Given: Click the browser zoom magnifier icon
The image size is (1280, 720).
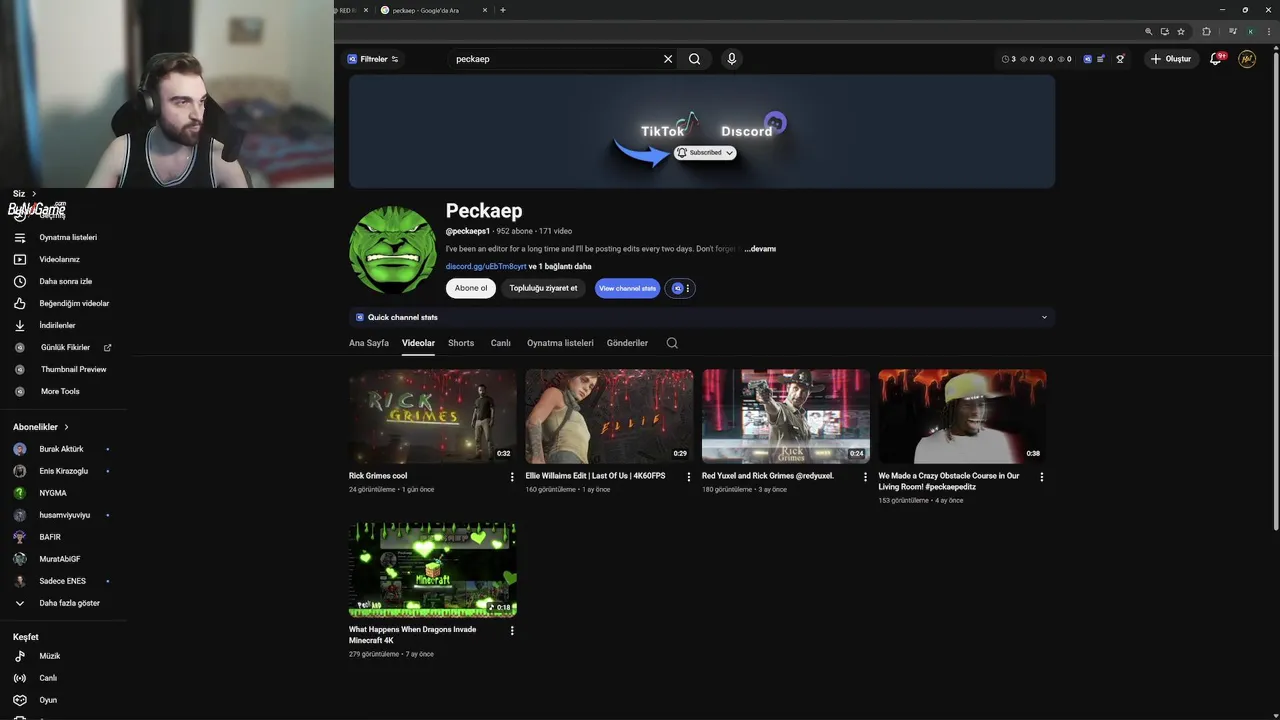Looking at the screenshot, I should point(1149,31).
